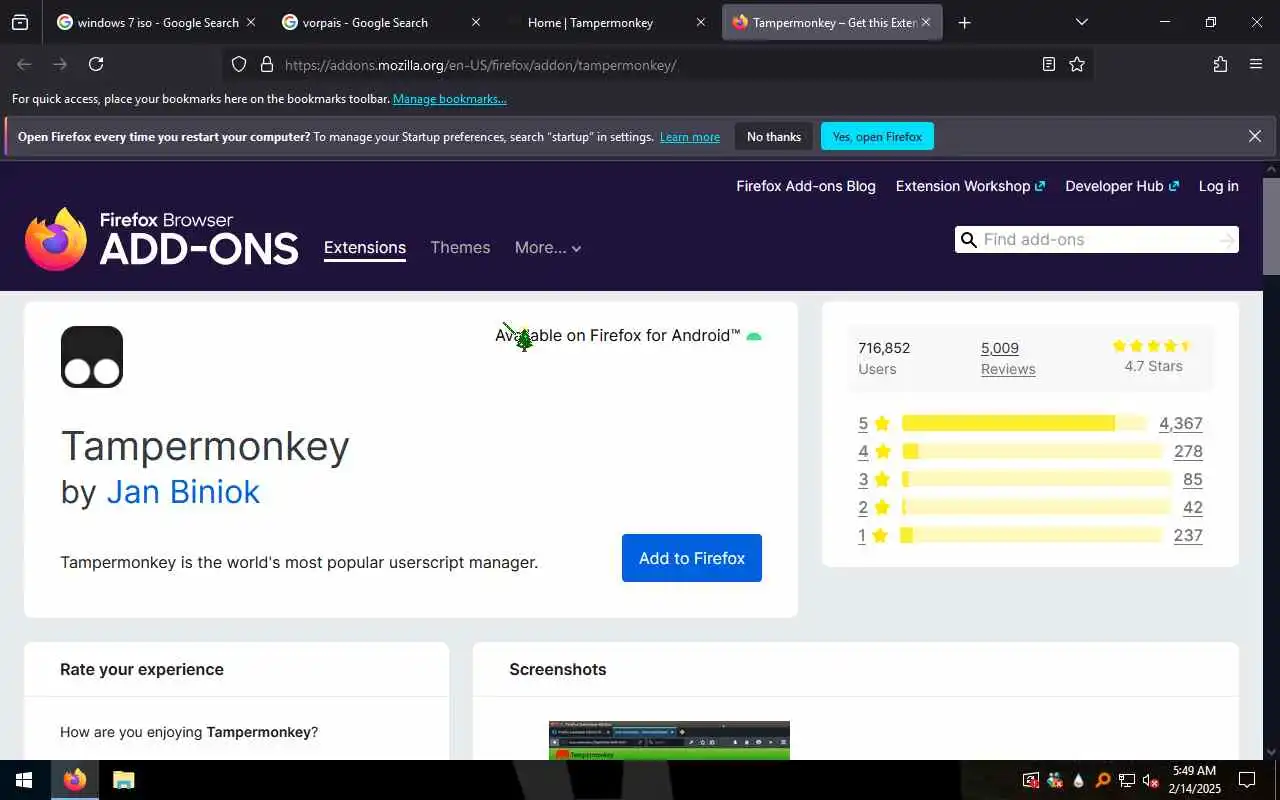Close the Tampermonkey add-on tab

(x=926, y=22)
